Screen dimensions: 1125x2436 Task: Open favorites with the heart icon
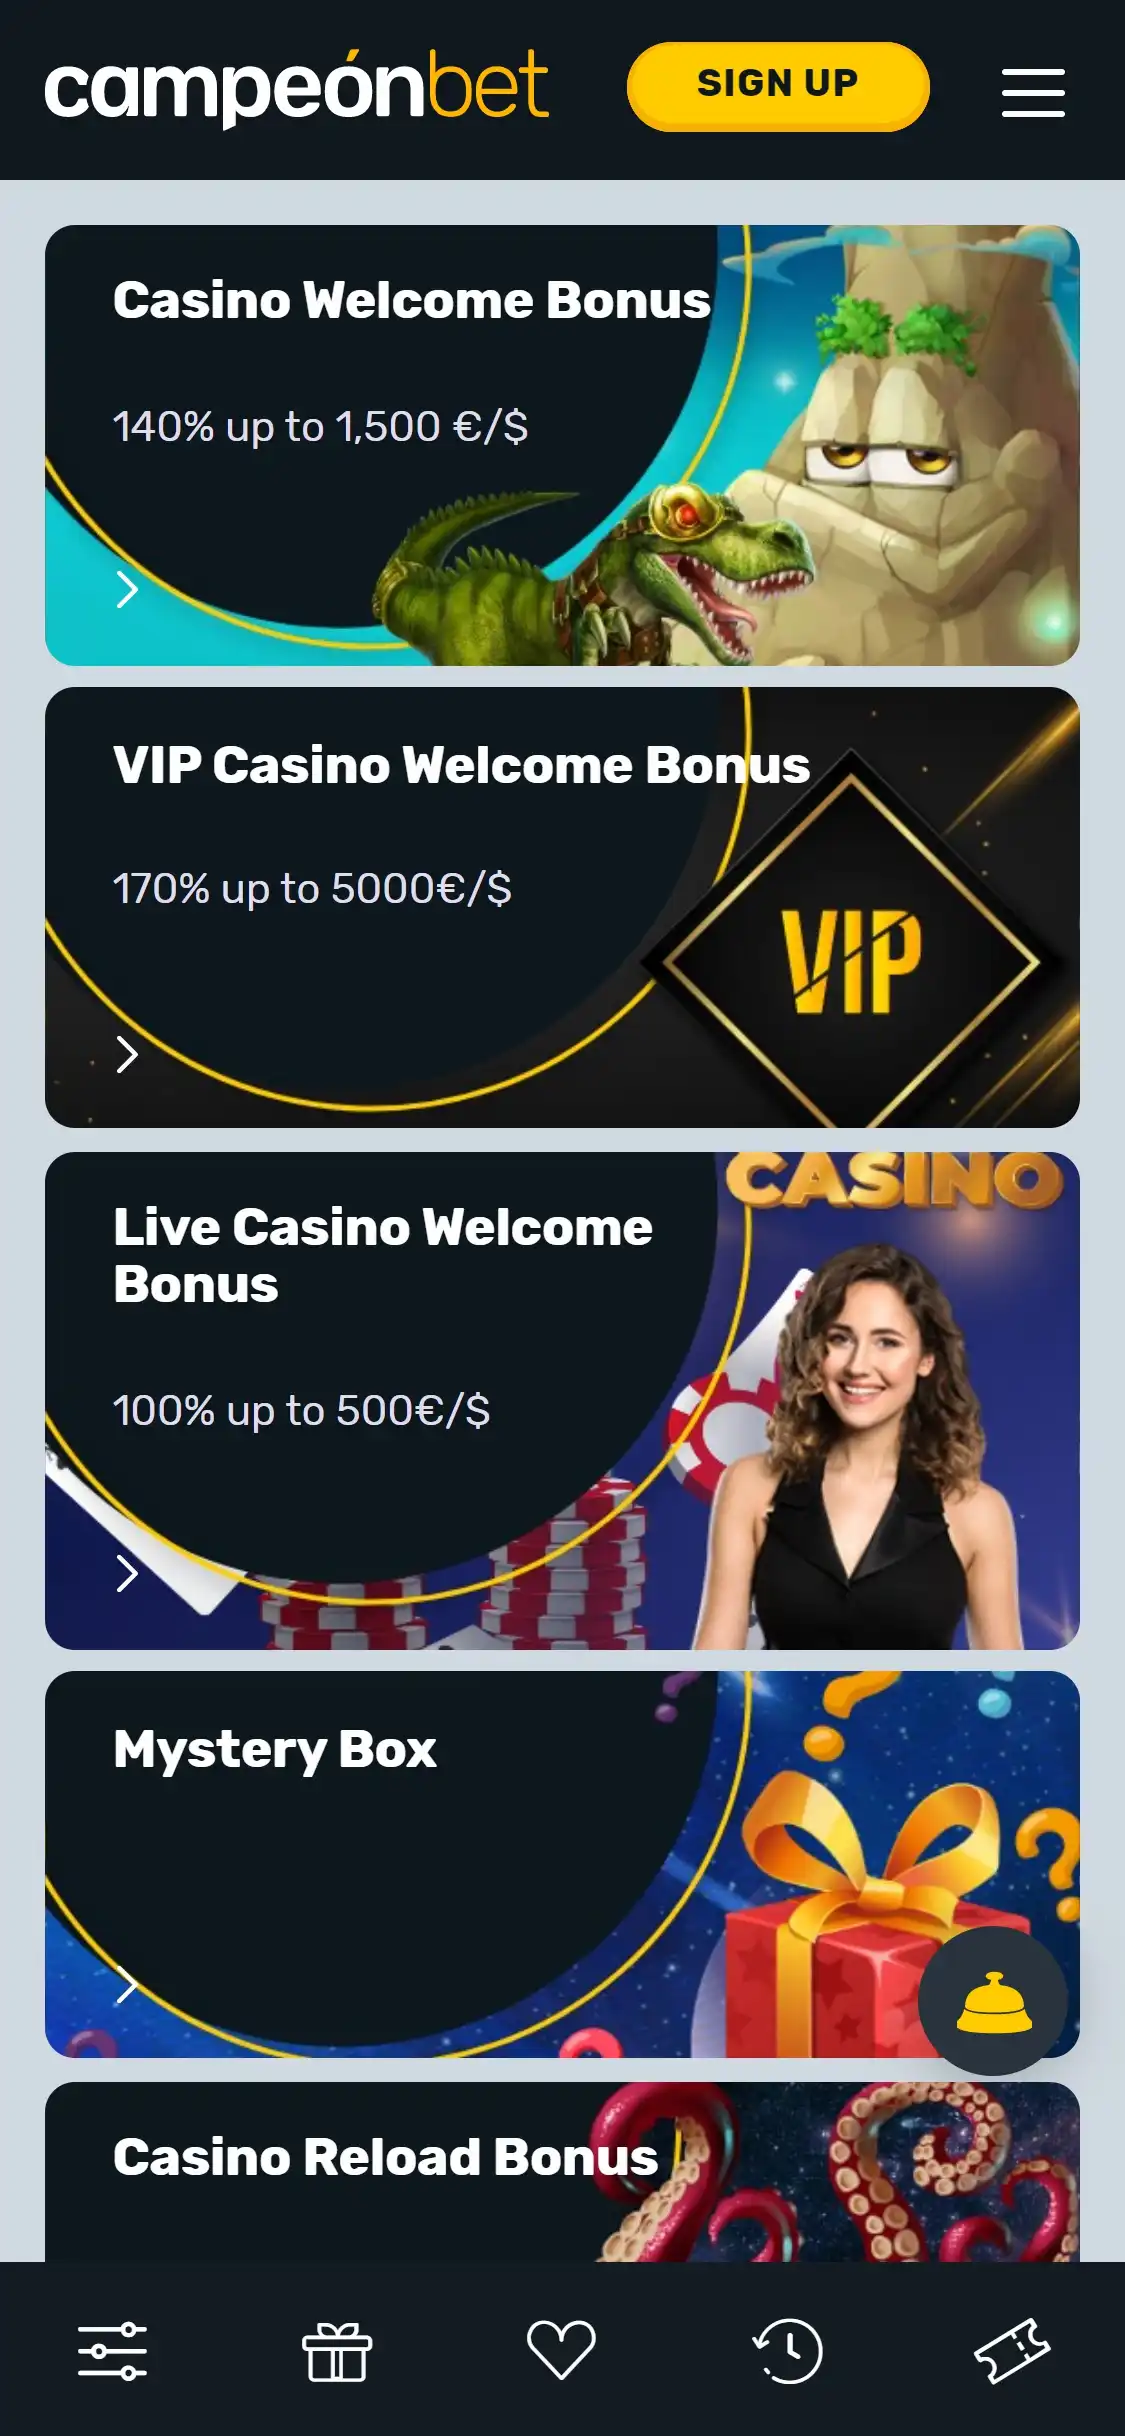tap(561, 2350)
